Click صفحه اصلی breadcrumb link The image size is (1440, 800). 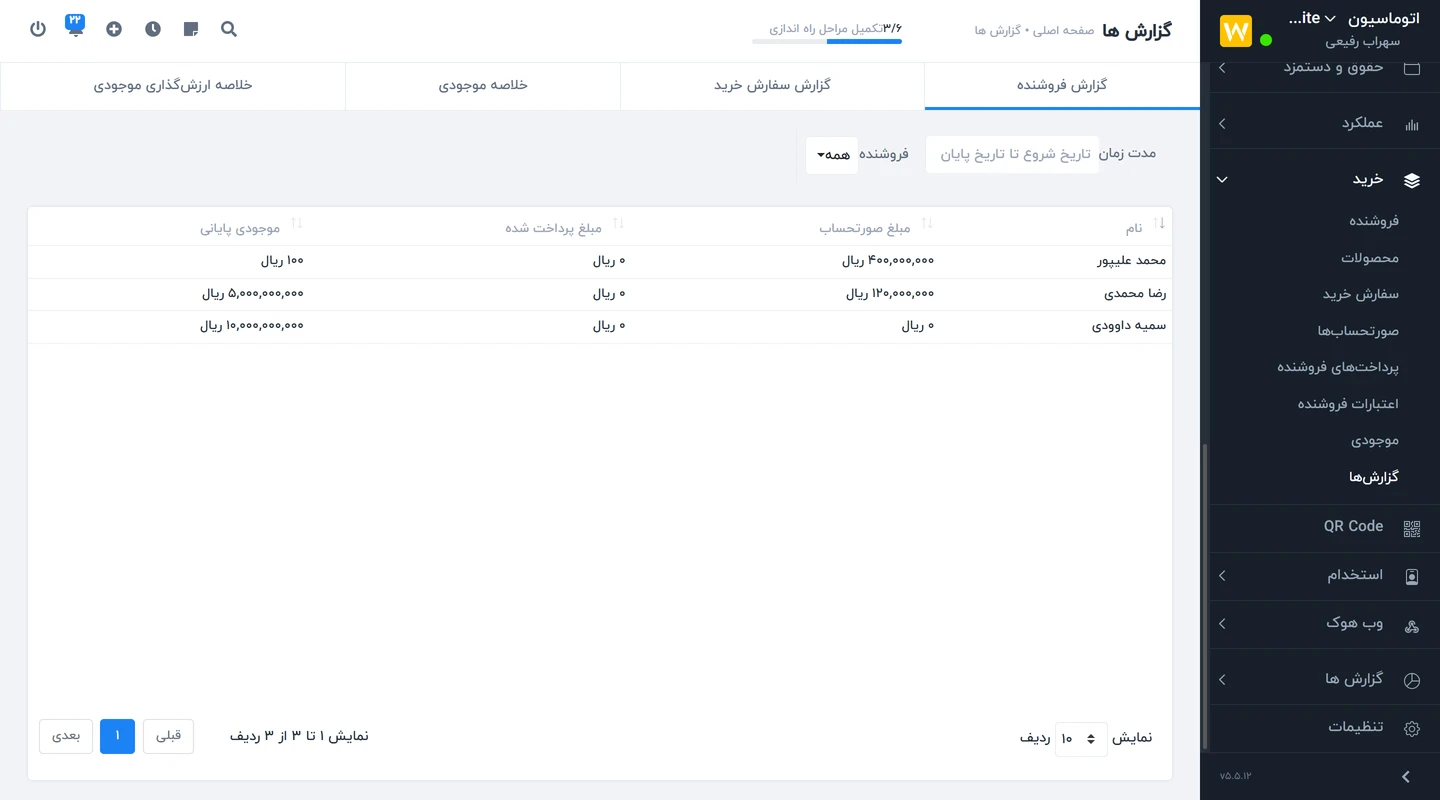[x=1063, y=31]
